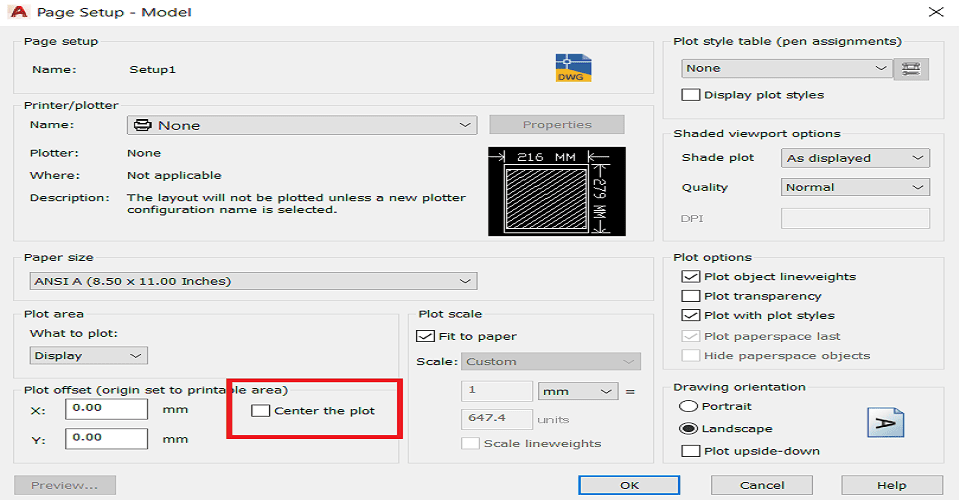Click the X plot offset input field
Screen dimensions: 960x500
107,409
